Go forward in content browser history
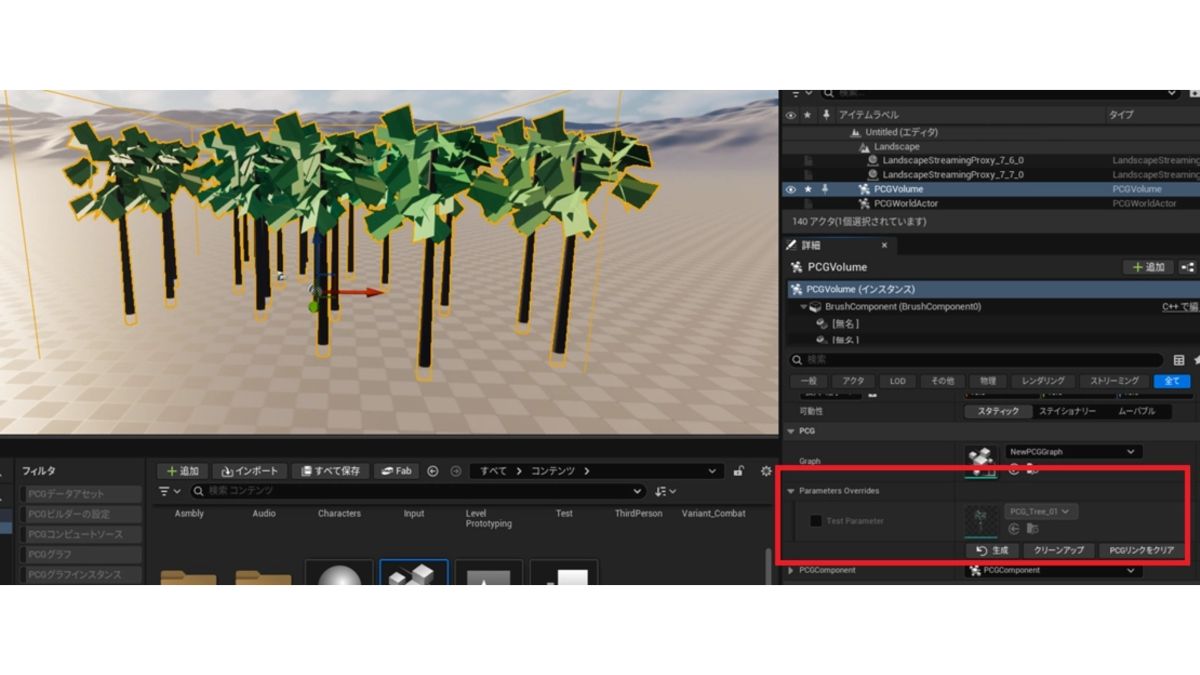The height and width of the screenshot is (675, 1200). click(455, 471)
